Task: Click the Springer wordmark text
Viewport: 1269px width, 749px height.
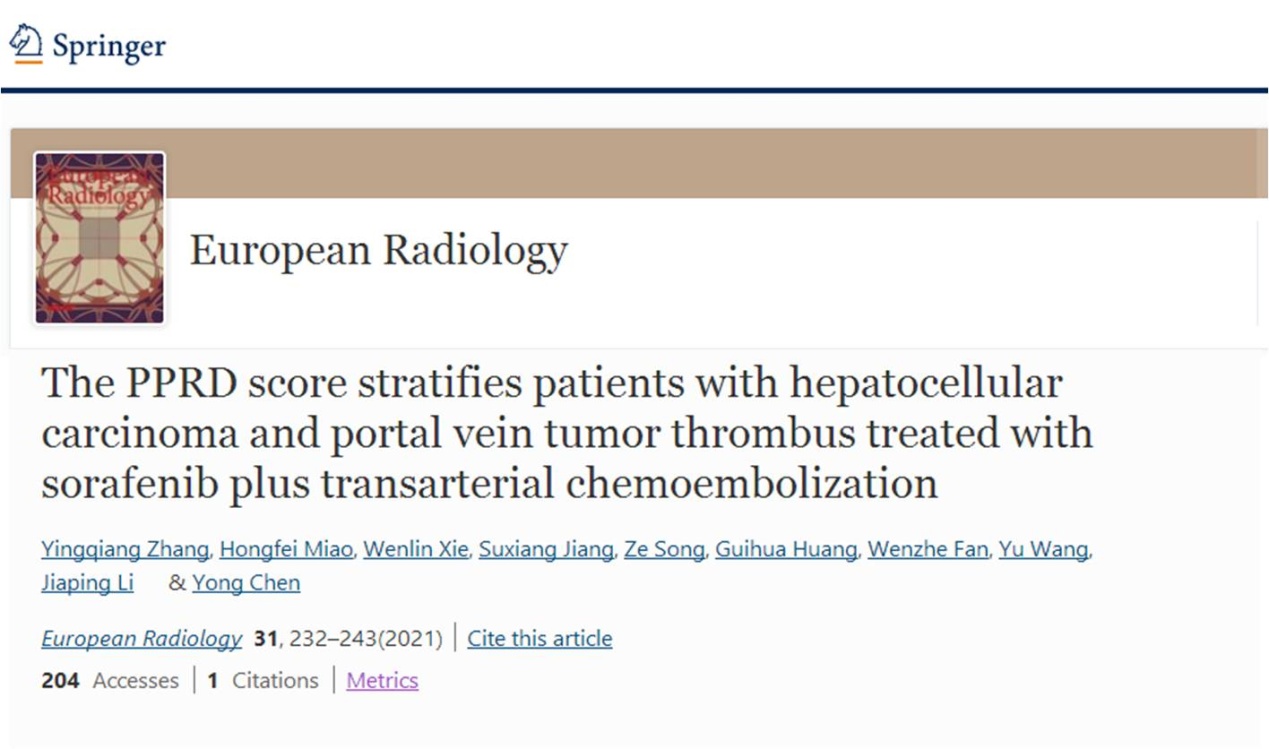Action: 109,47
